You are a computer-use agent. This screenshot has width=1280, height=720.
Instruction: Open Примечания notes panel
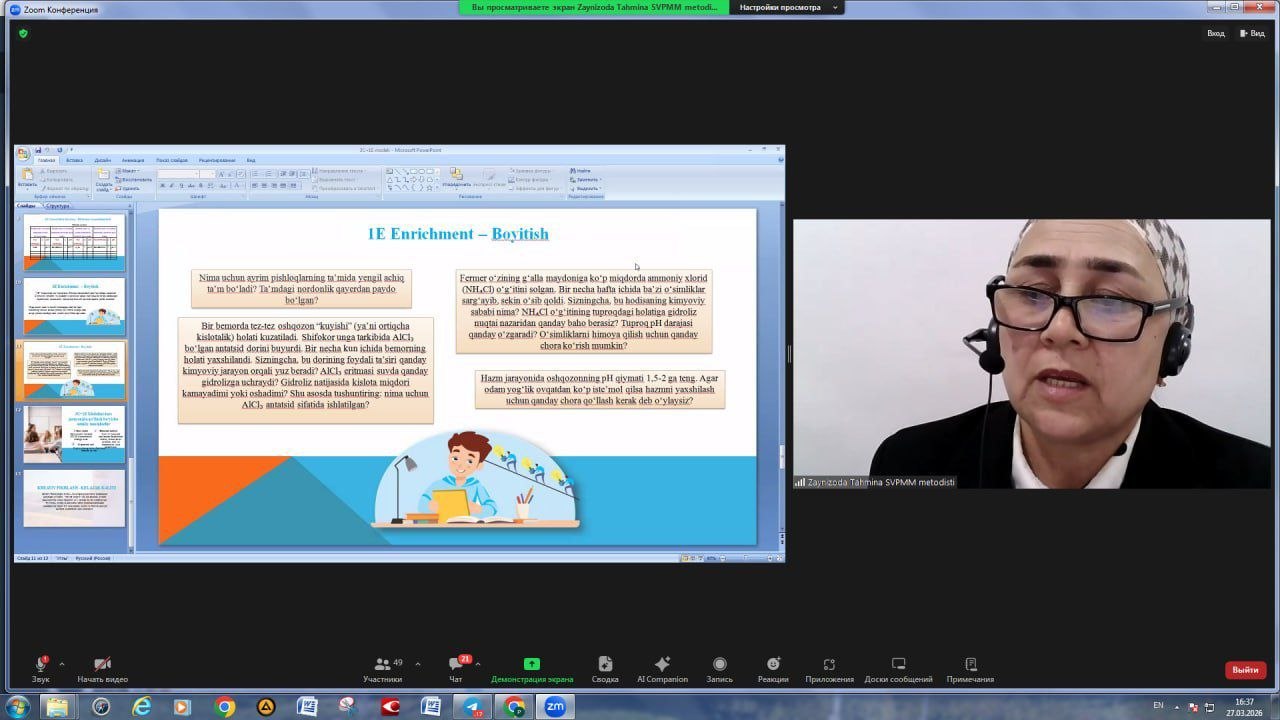970,668
